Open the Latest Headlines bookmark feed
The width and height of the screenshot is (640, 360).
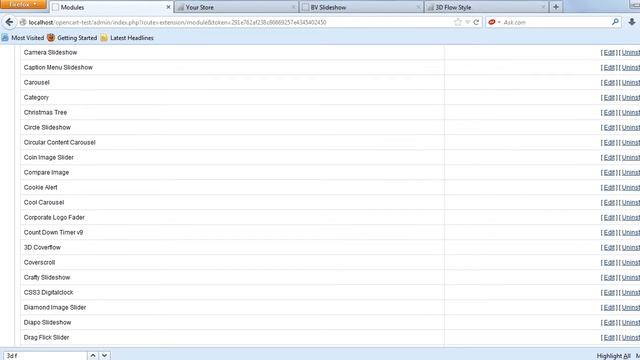(x=127, y=38)
